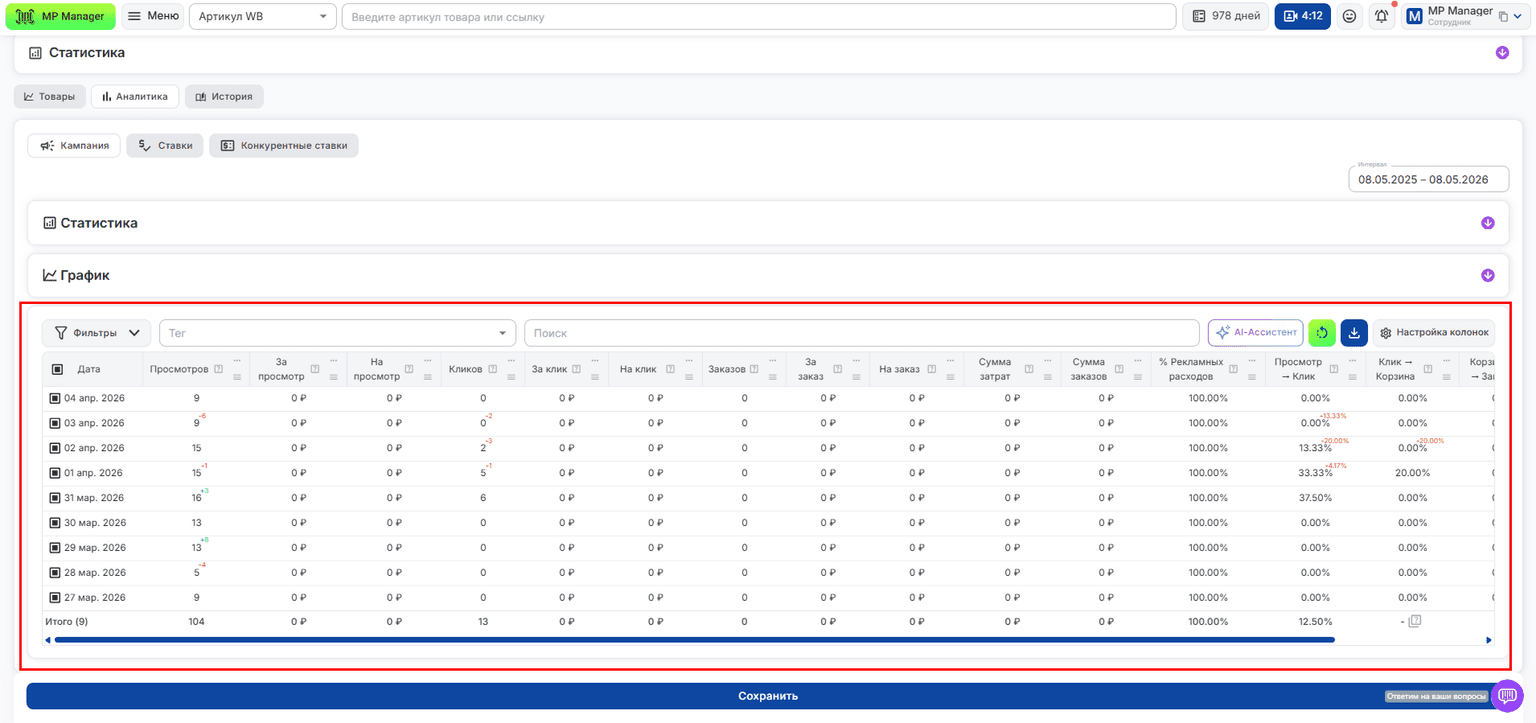
Task: Click the blue download table icon
Action: [x=1354, y=333]
